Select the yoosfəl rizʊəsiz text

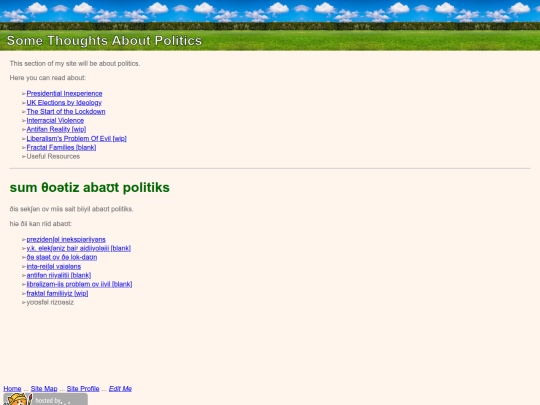(x=50, y=302)
